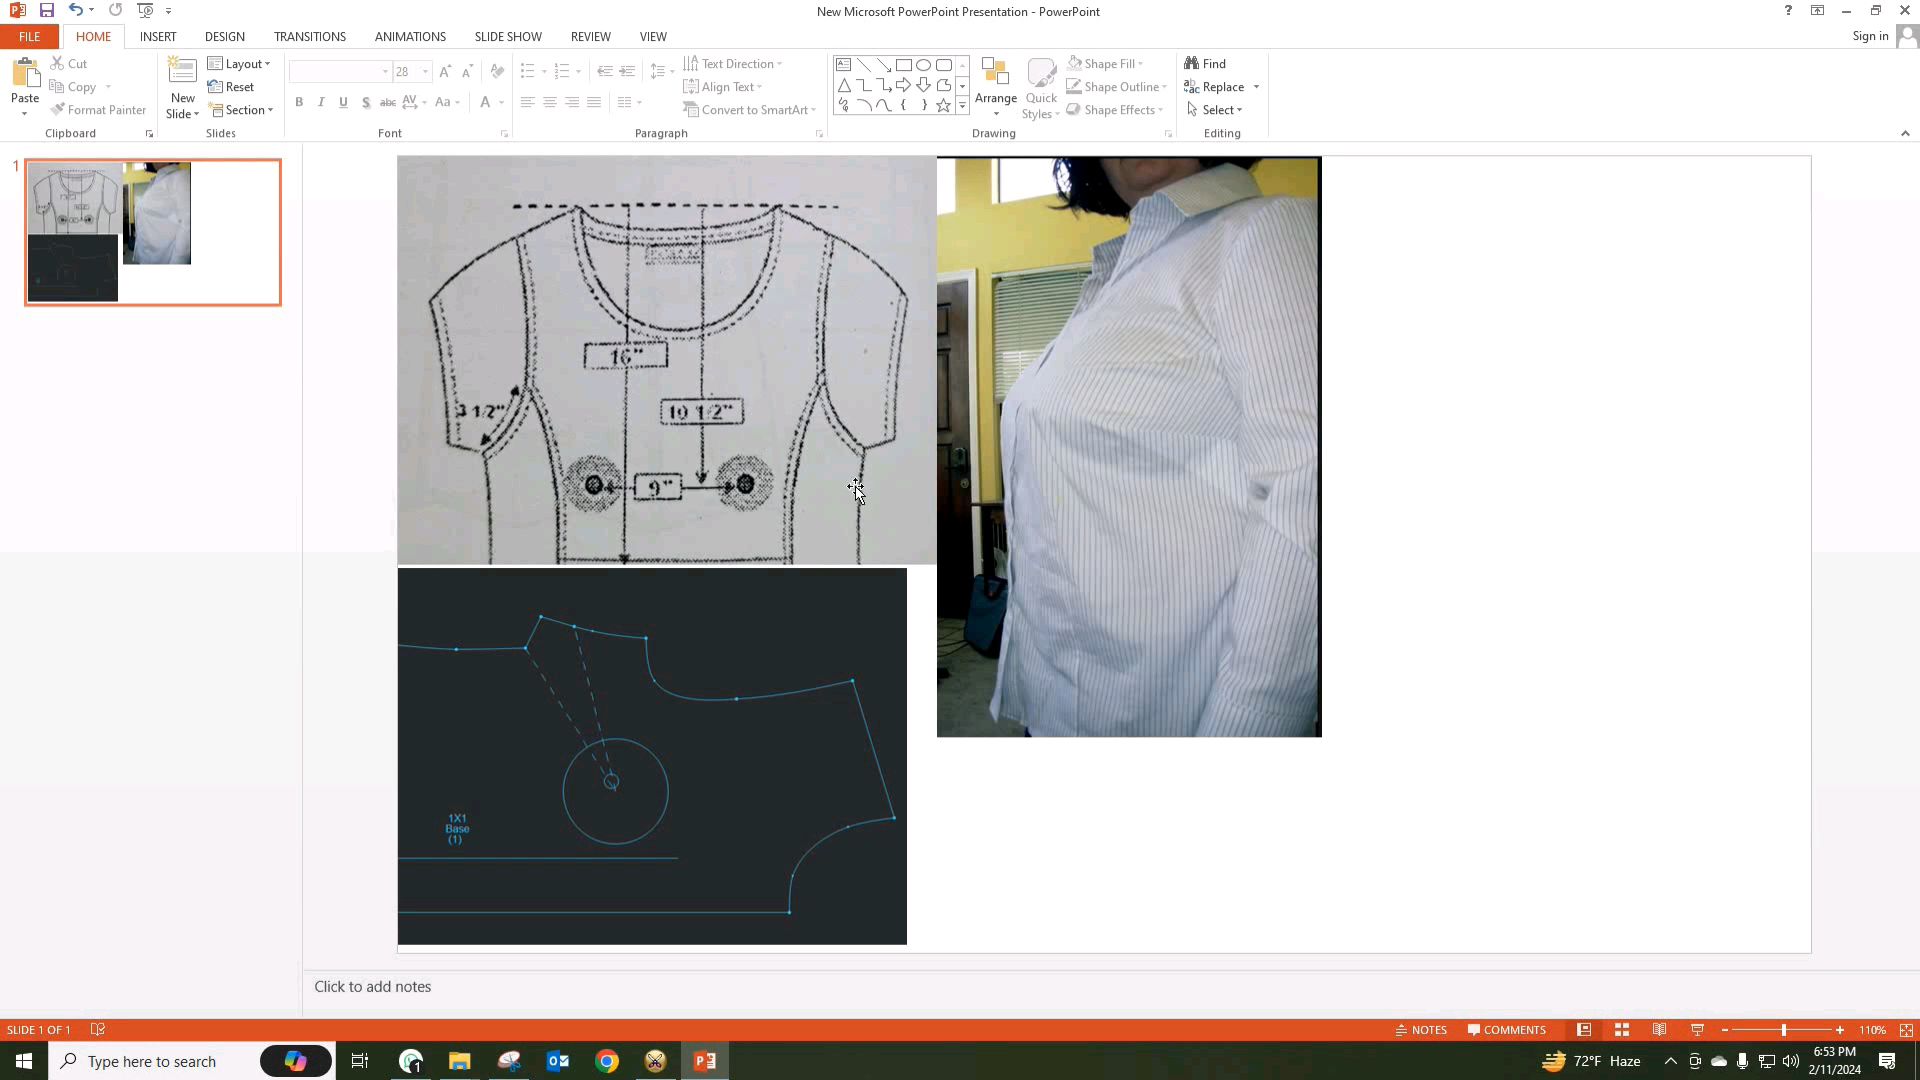Click the Find binoculars icon

(x=1192, y=63)
